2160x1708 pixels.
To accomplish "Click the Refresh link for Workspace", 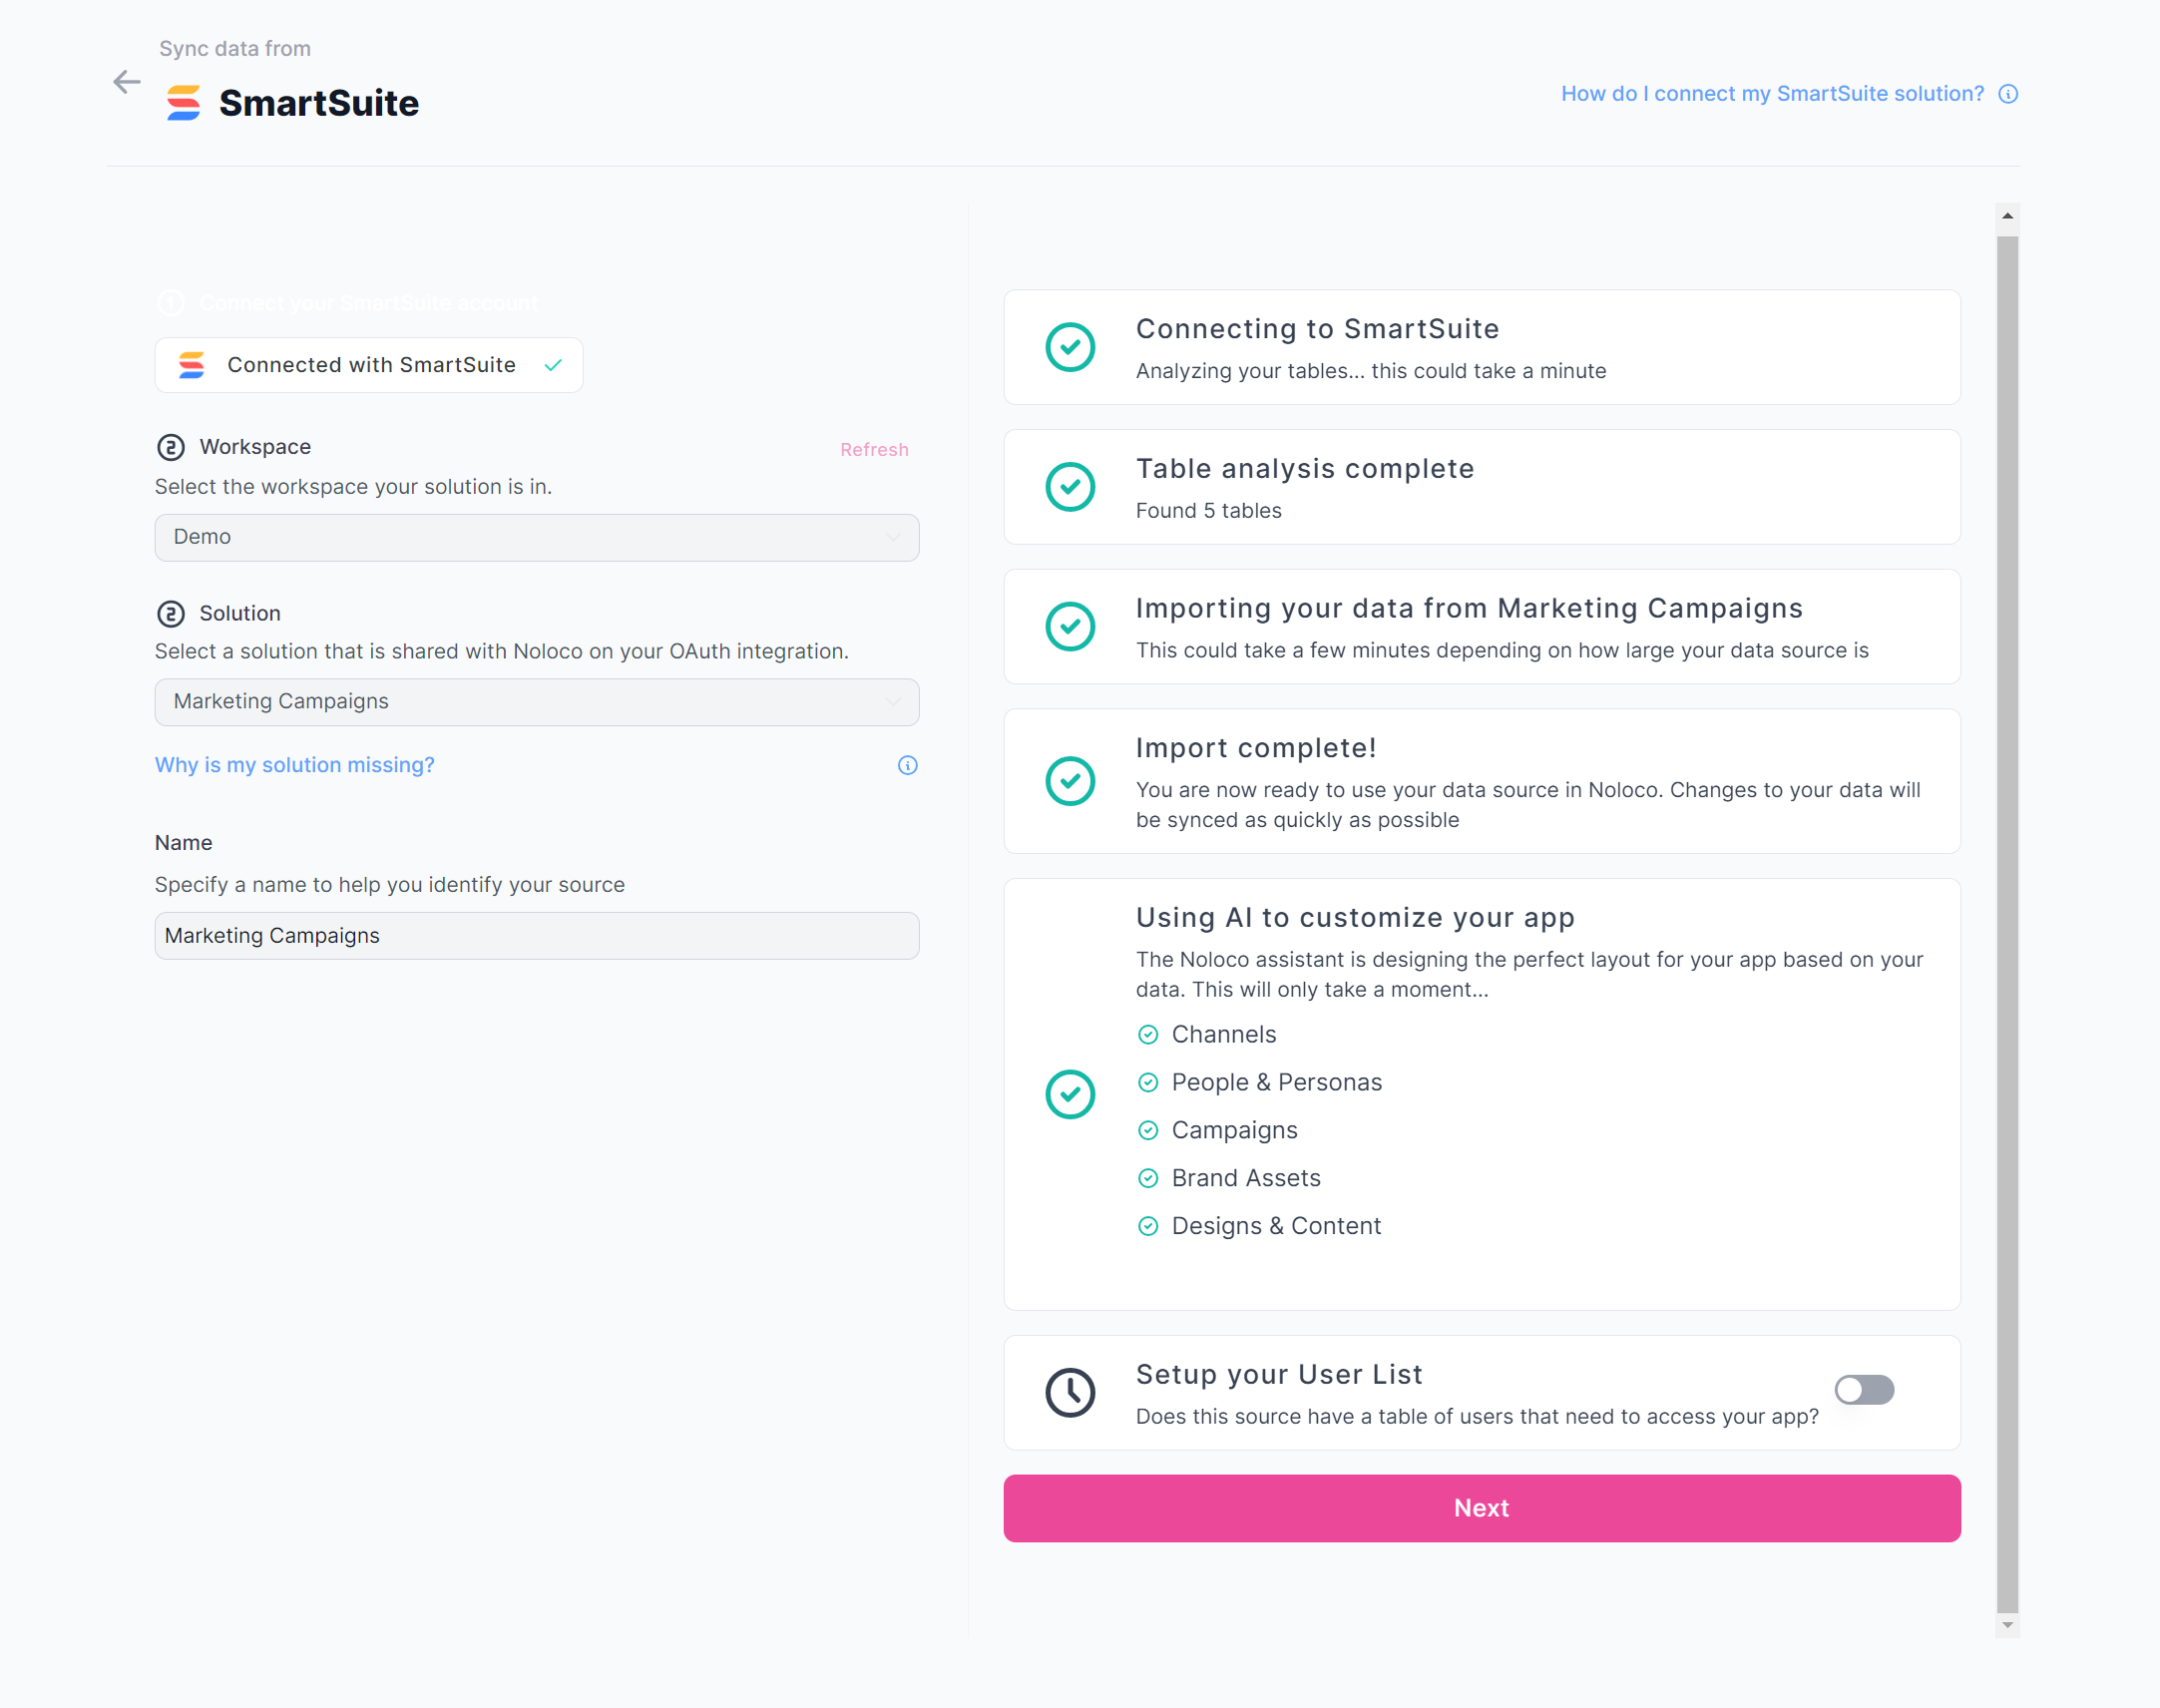I will [x=874, y=450].
